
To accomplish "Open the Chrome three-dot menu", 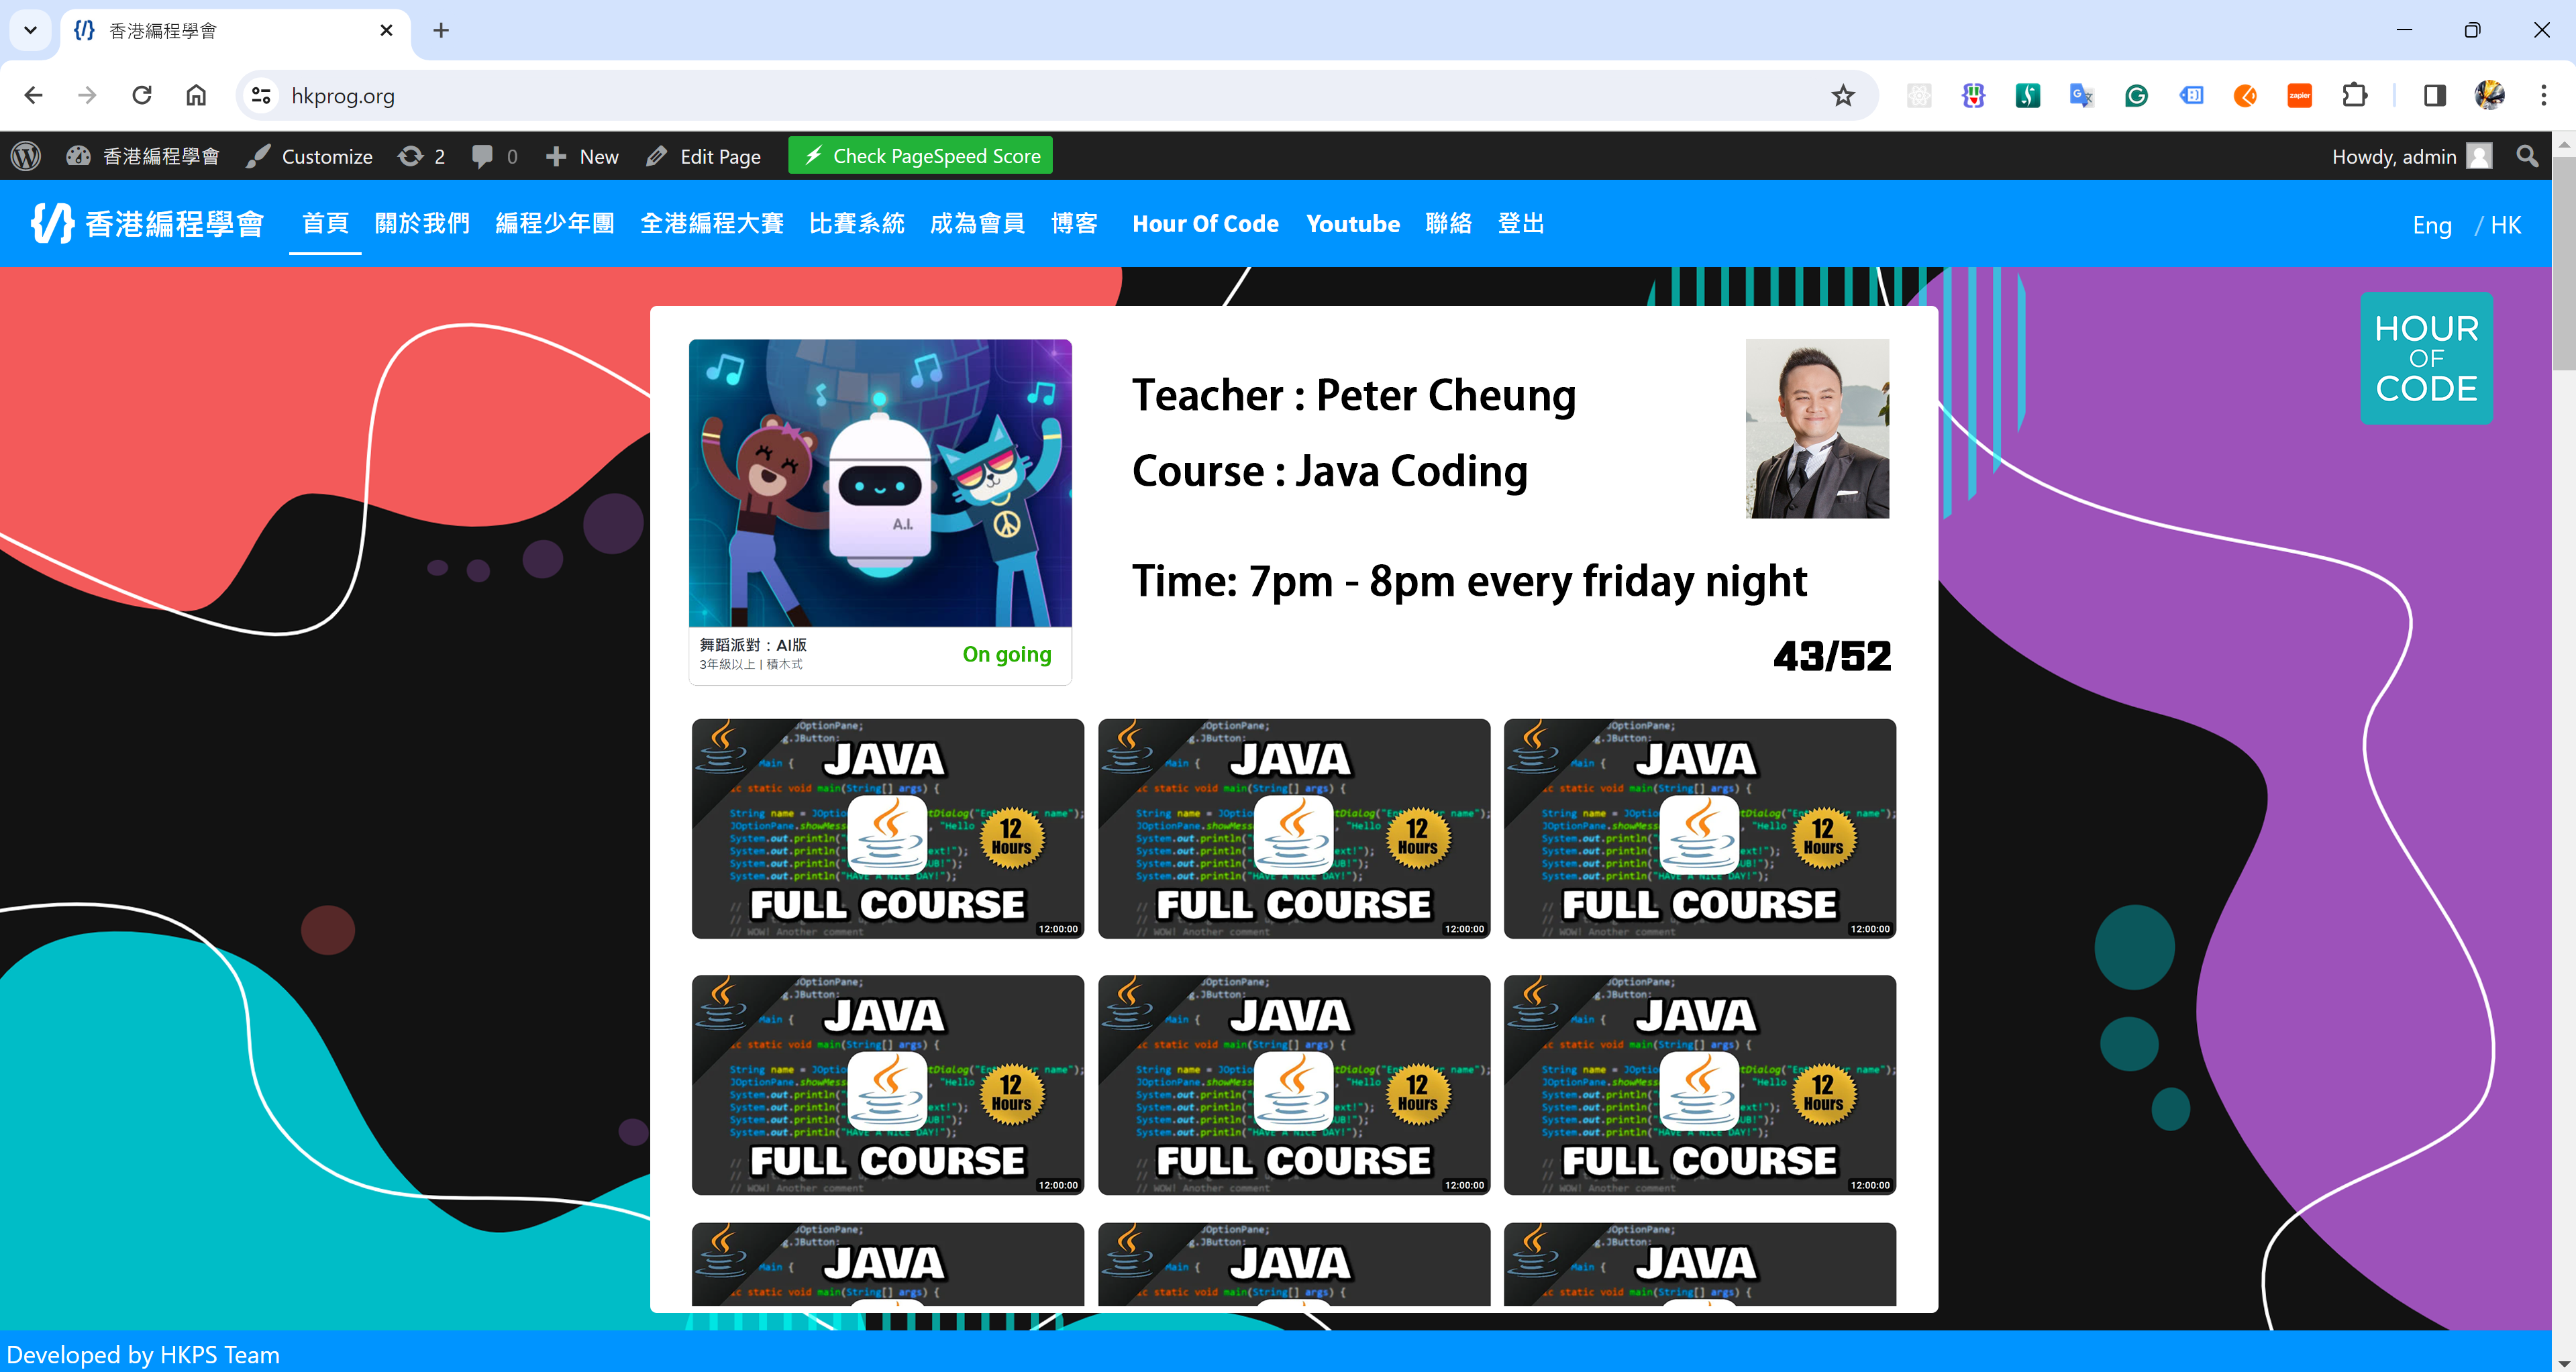I will (2543, 95).
